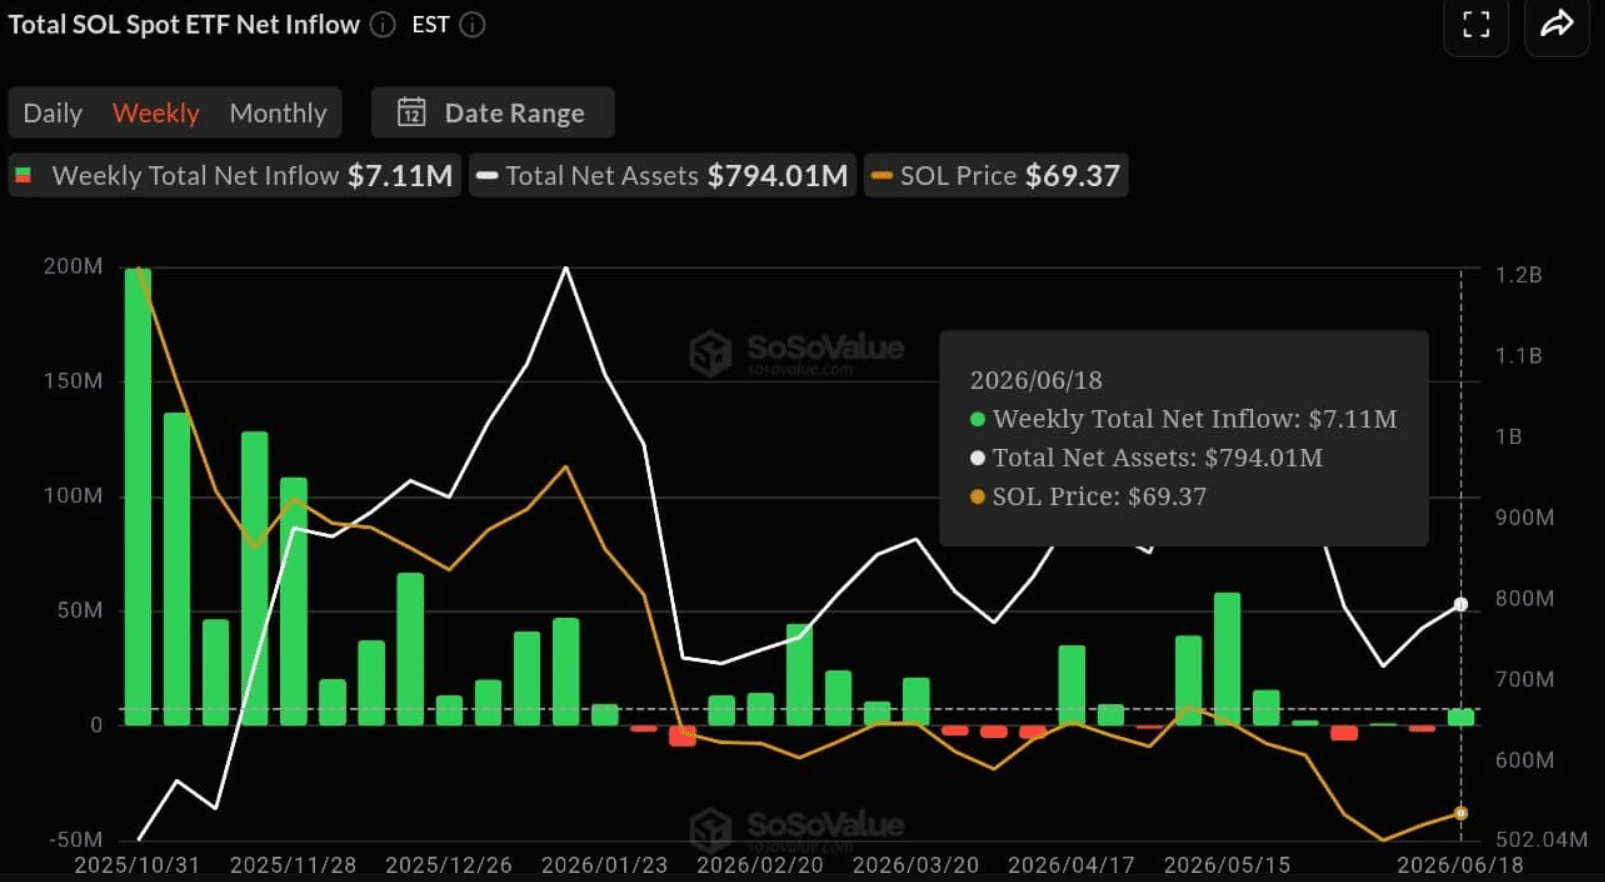The width and height of the screenshot is (1605, 882).
Task: Click the share arrow icon
Action: click(x=1557, y=24)
